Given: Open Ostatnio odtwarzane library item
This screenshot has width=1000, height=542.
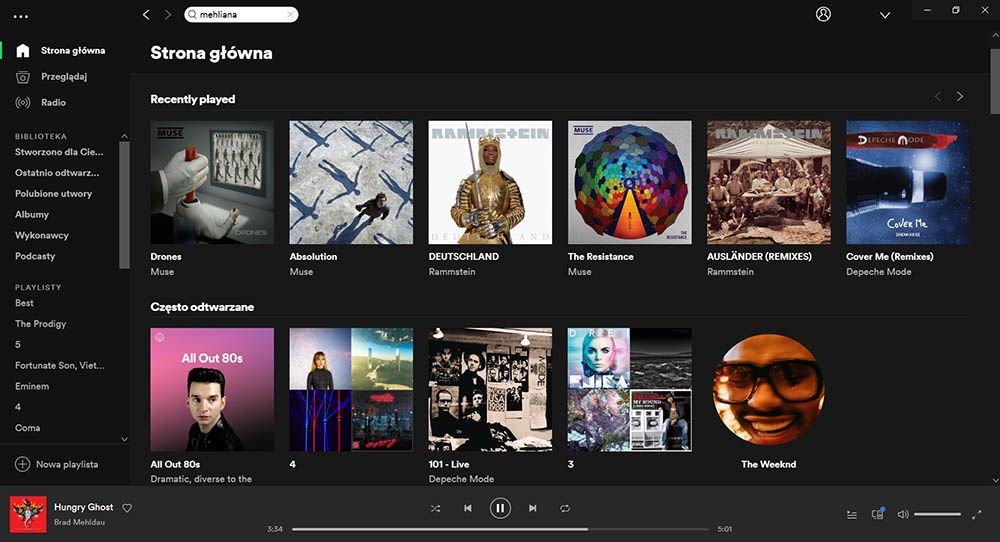Looking at the screenshot, I should pyautogui.click(x=57, y=172).
